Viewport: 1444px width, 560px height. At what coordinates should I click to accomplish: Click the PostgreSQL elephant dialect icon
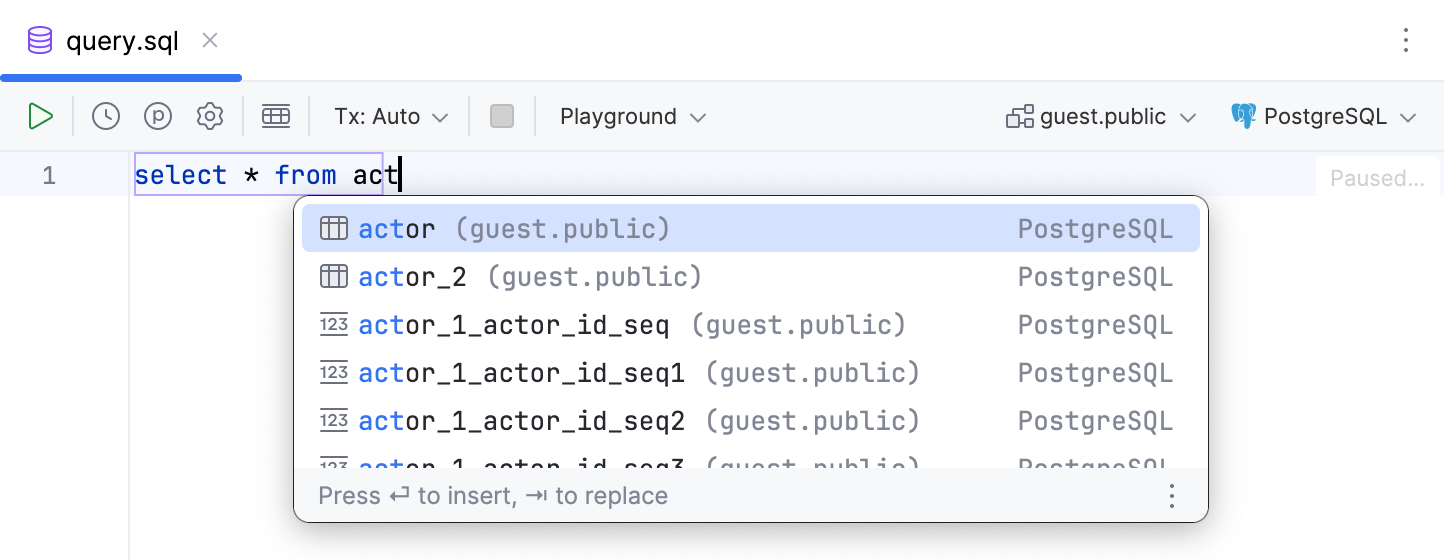[1243, 116]
